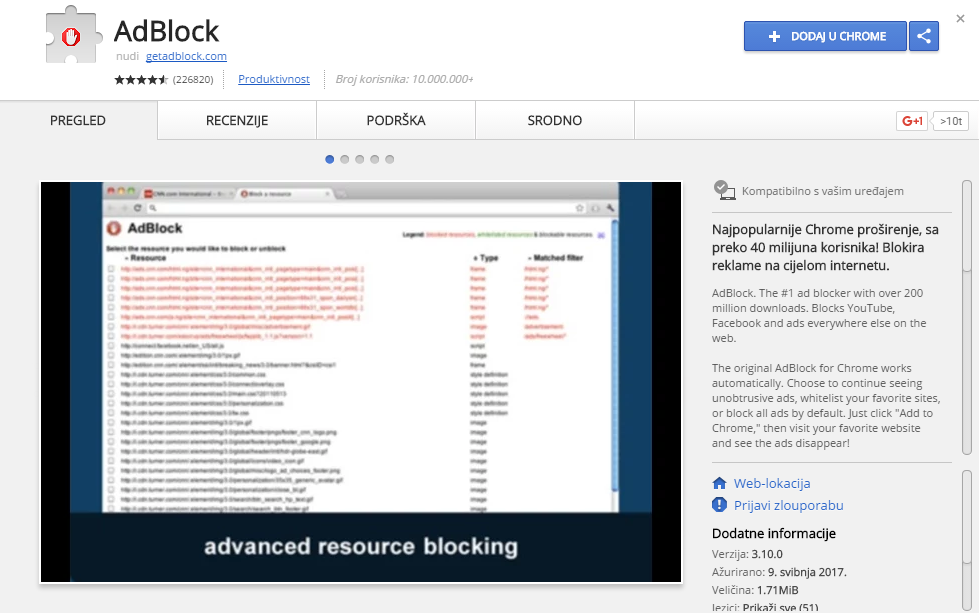Screen dimensions: 979x613
Task: Select the fifth carousel dot
Action: (390, 159)
